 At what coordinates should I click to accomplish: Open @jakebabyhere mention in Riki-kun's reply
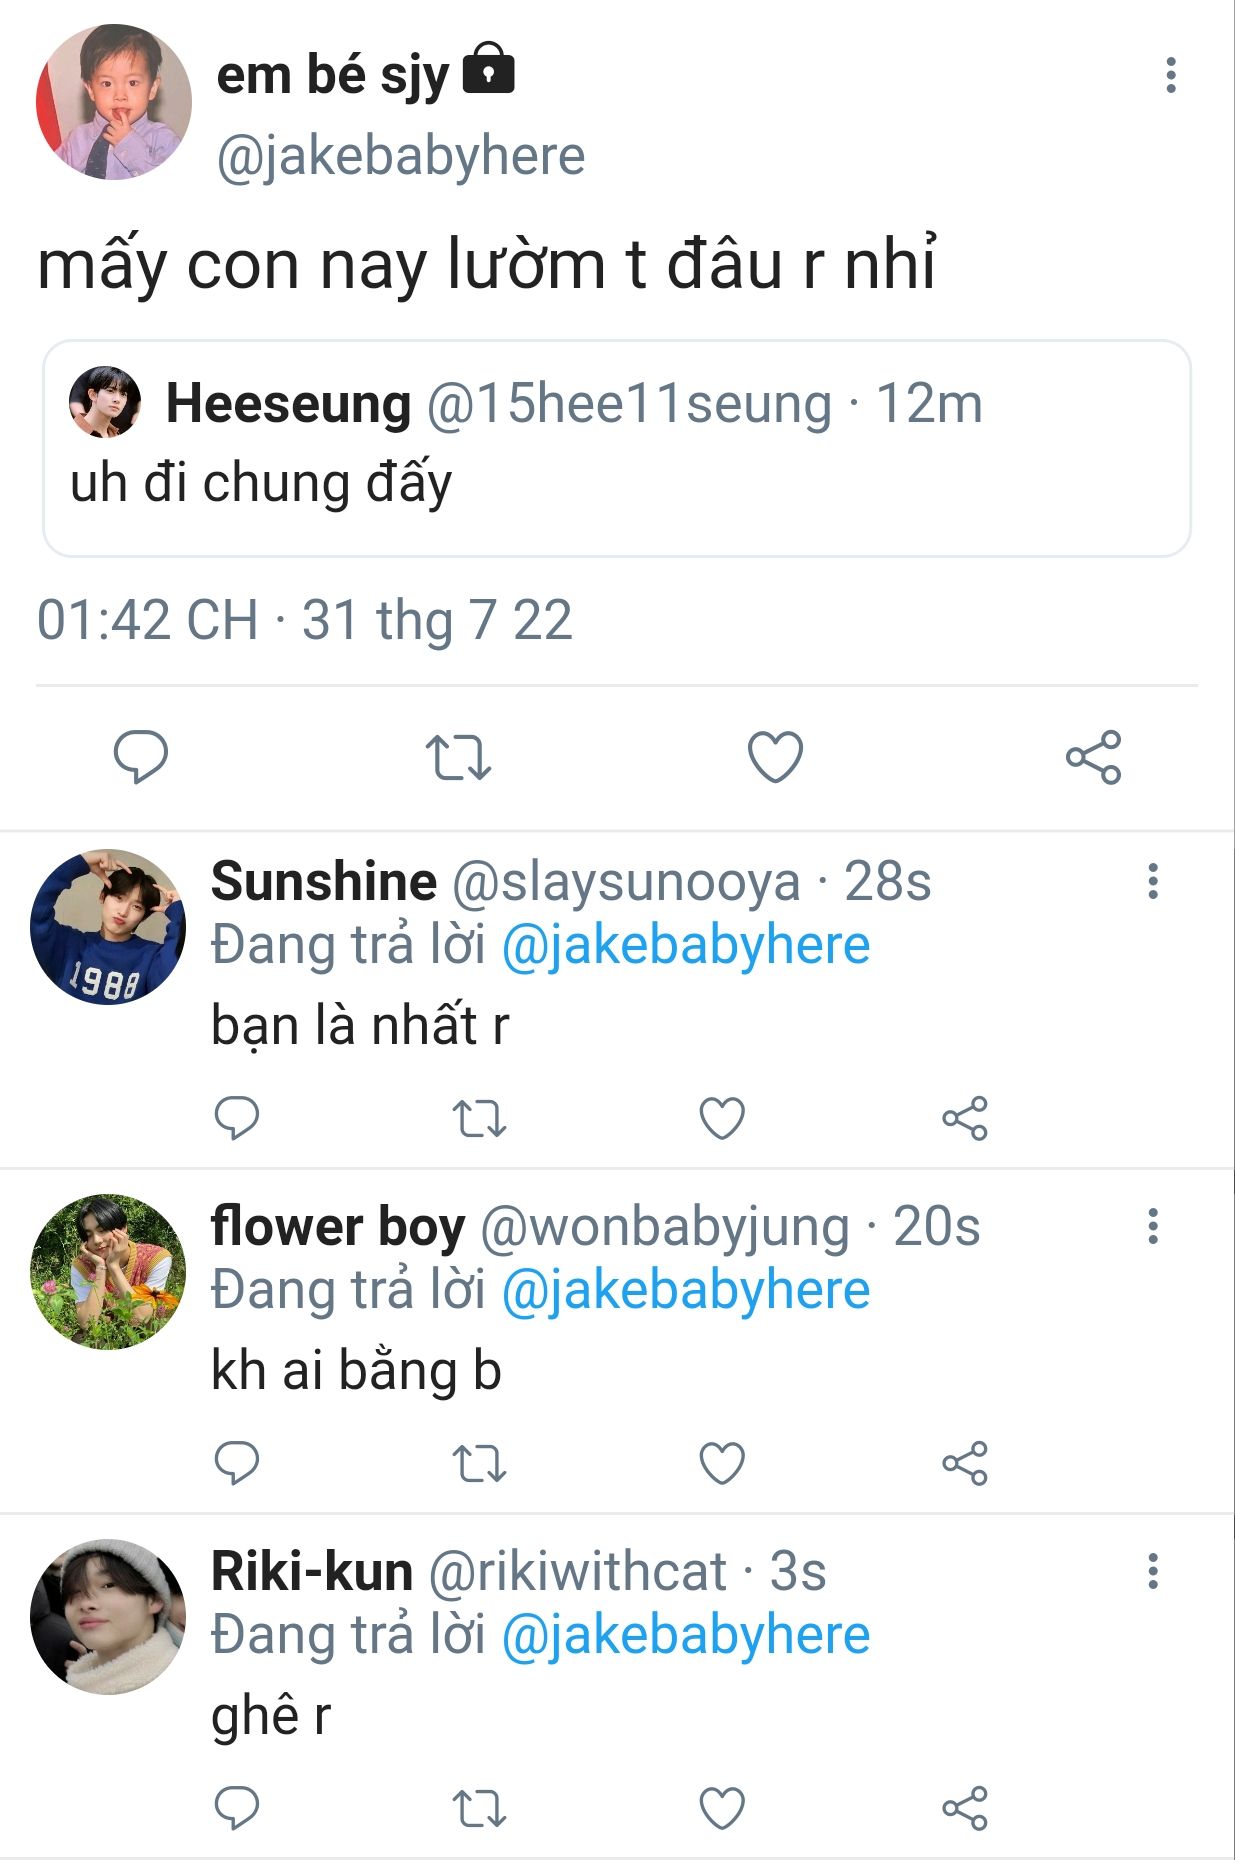685,1636
